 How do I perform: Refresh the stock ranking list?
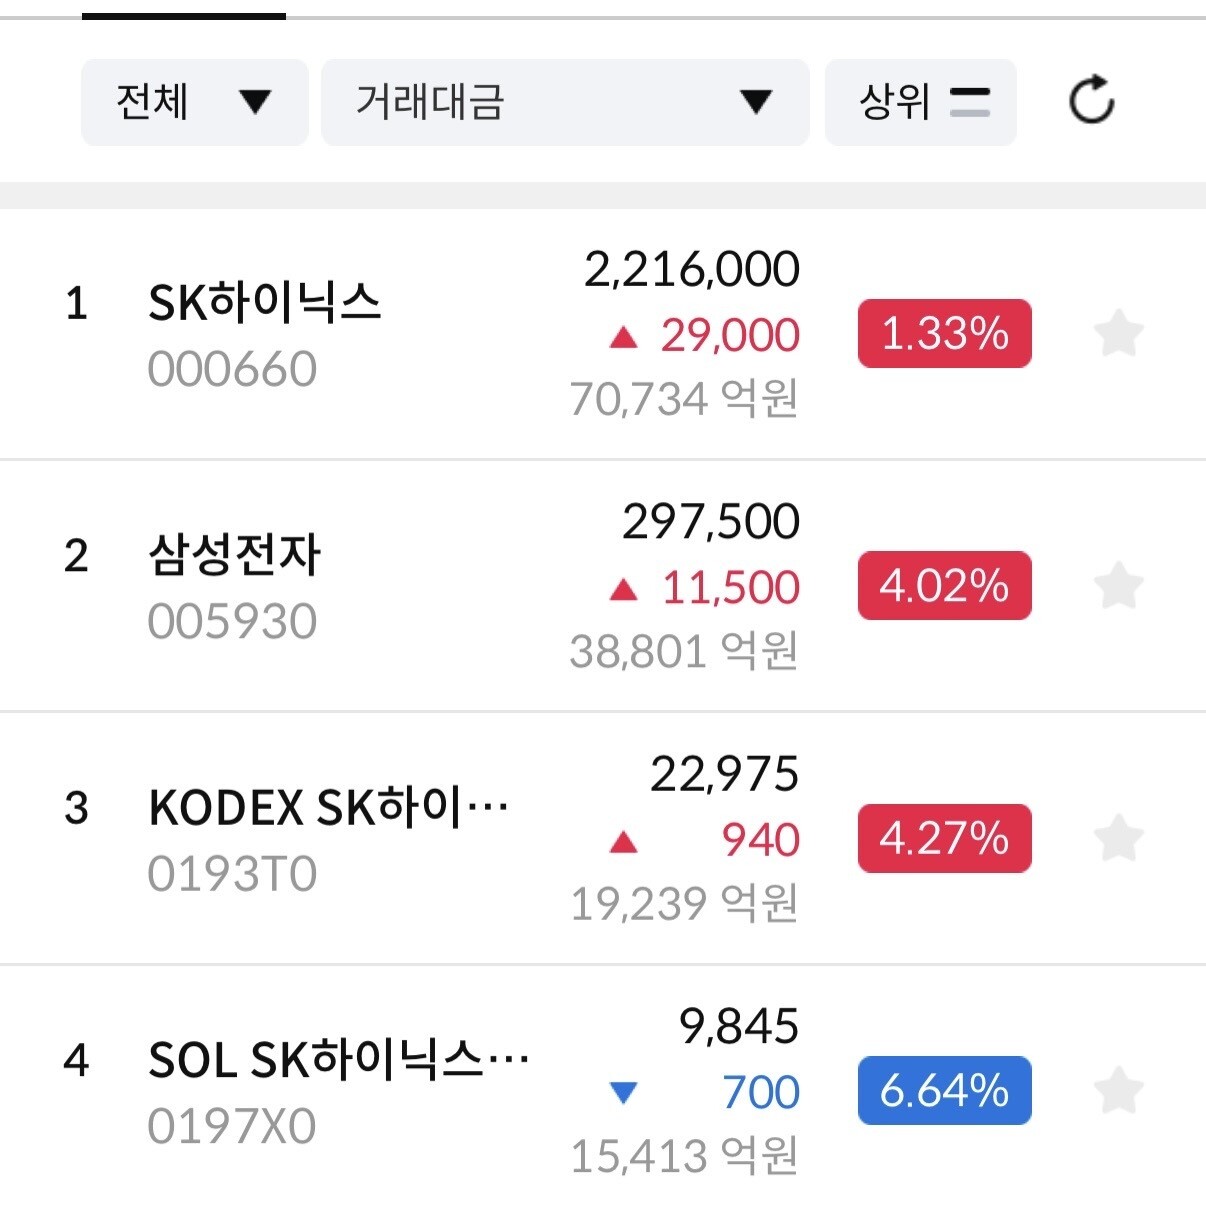point(1091,100)
